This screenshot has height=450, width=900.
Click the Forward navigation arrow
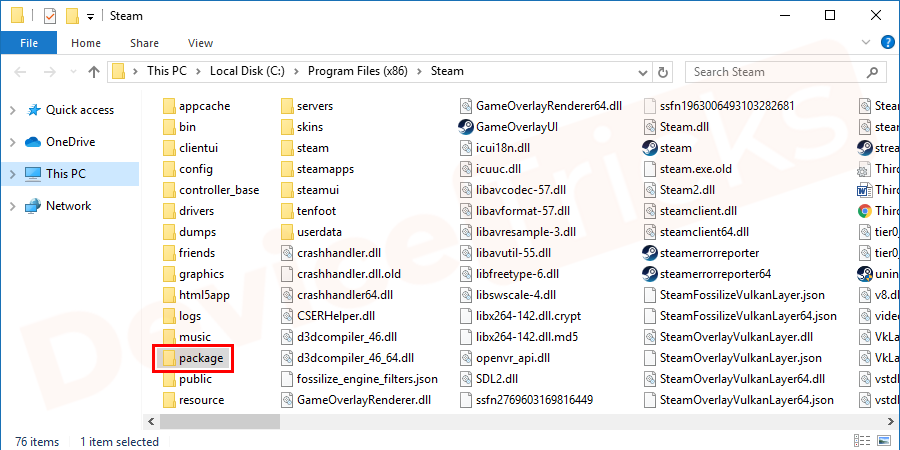[50, 72]
